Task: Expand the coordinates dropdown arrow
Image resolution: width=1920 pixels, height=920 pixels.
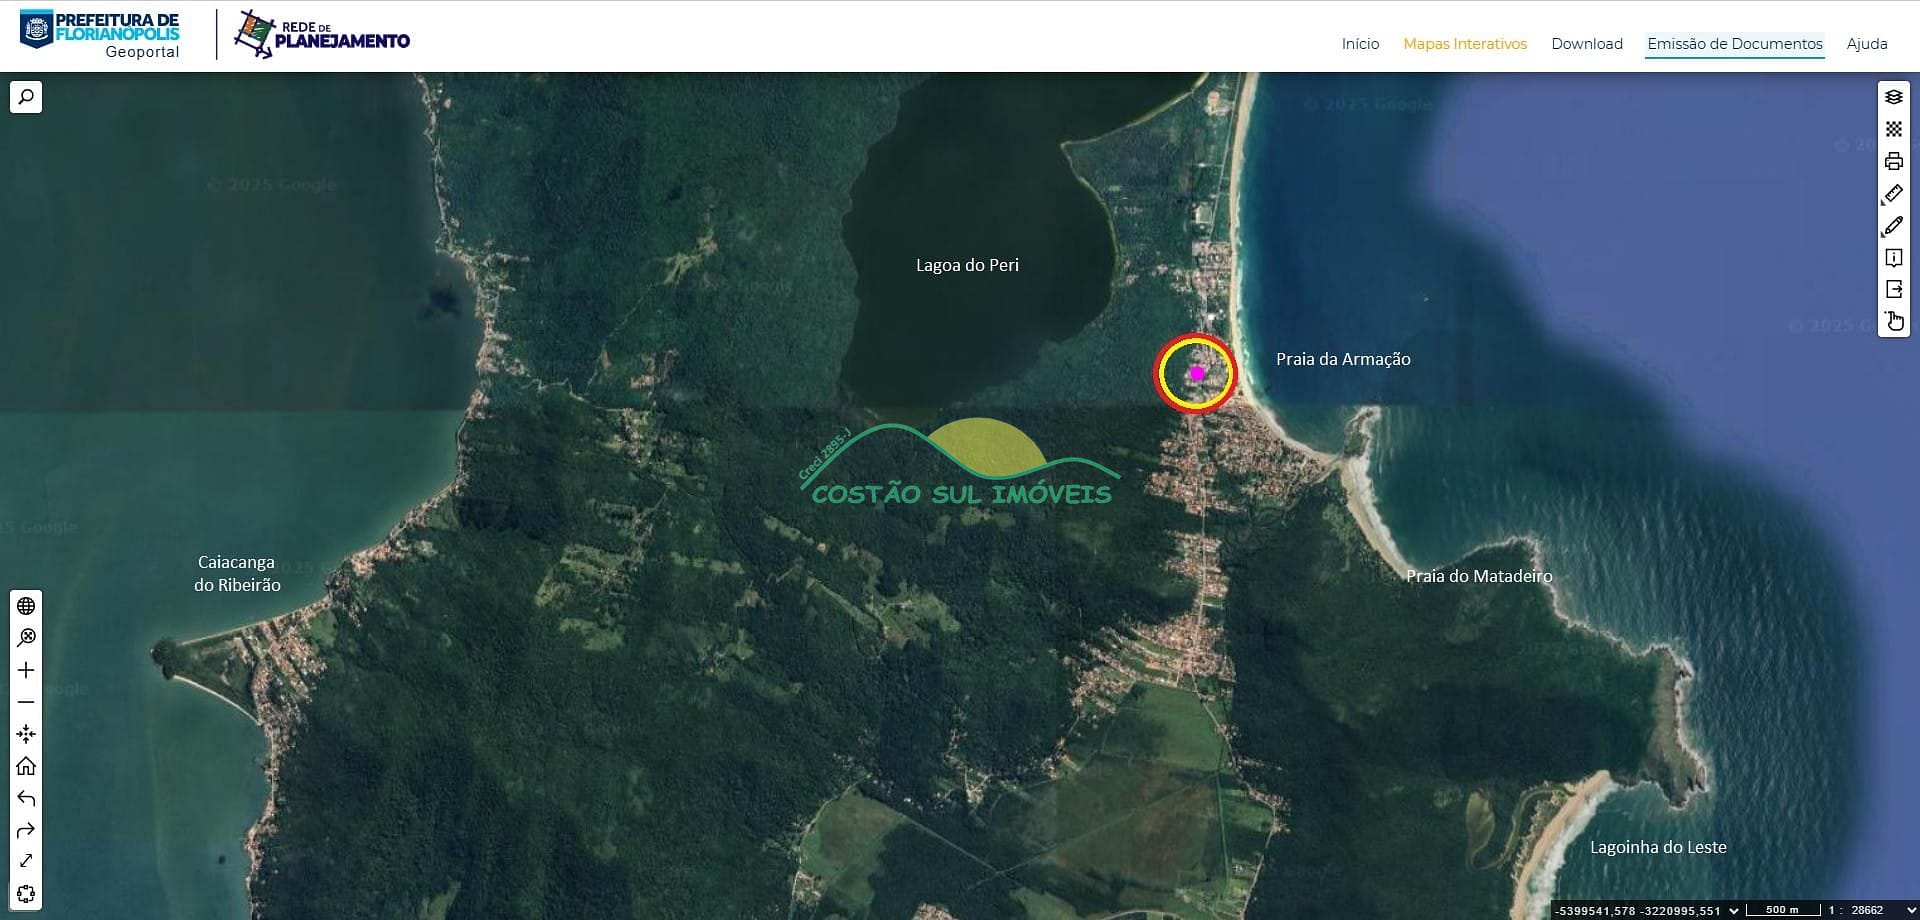Action: [1733, 910]
